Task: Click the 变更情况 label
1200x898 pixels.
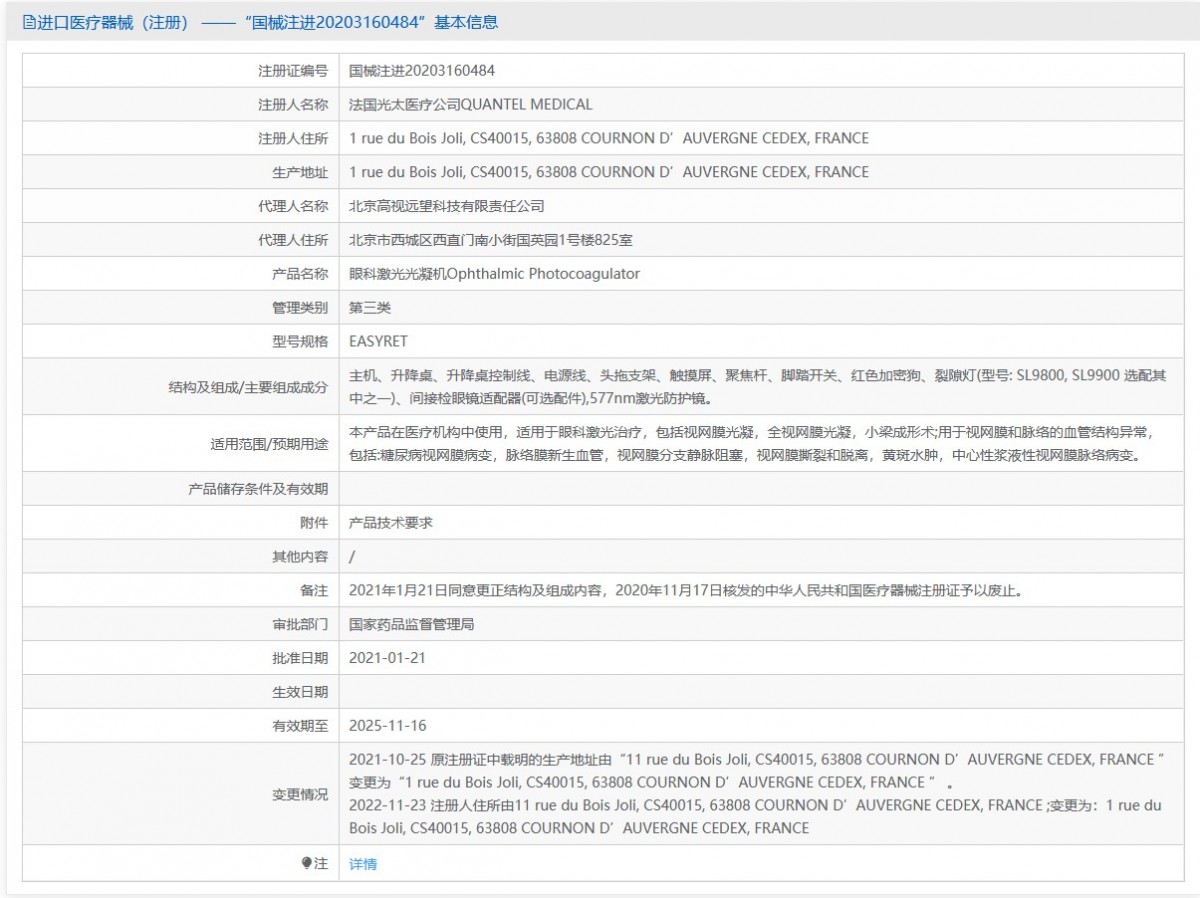Action: [300, 794]
